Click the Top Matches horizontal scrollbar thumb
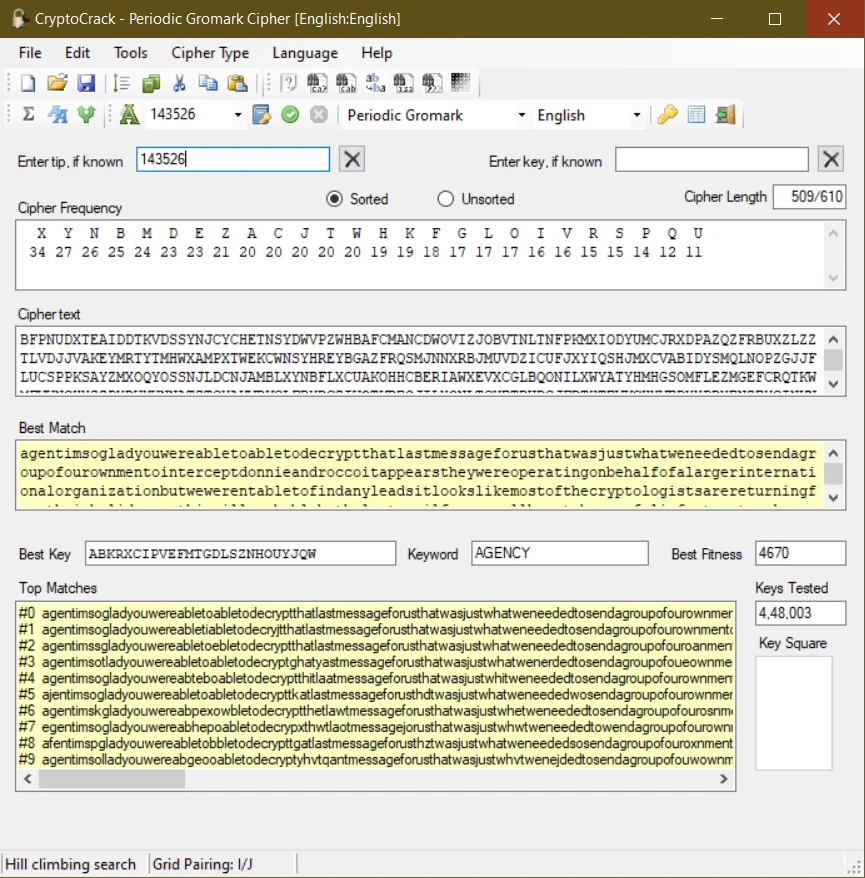Screen dimensions: 865x878 pyautogui.click(x=112, y=779)
